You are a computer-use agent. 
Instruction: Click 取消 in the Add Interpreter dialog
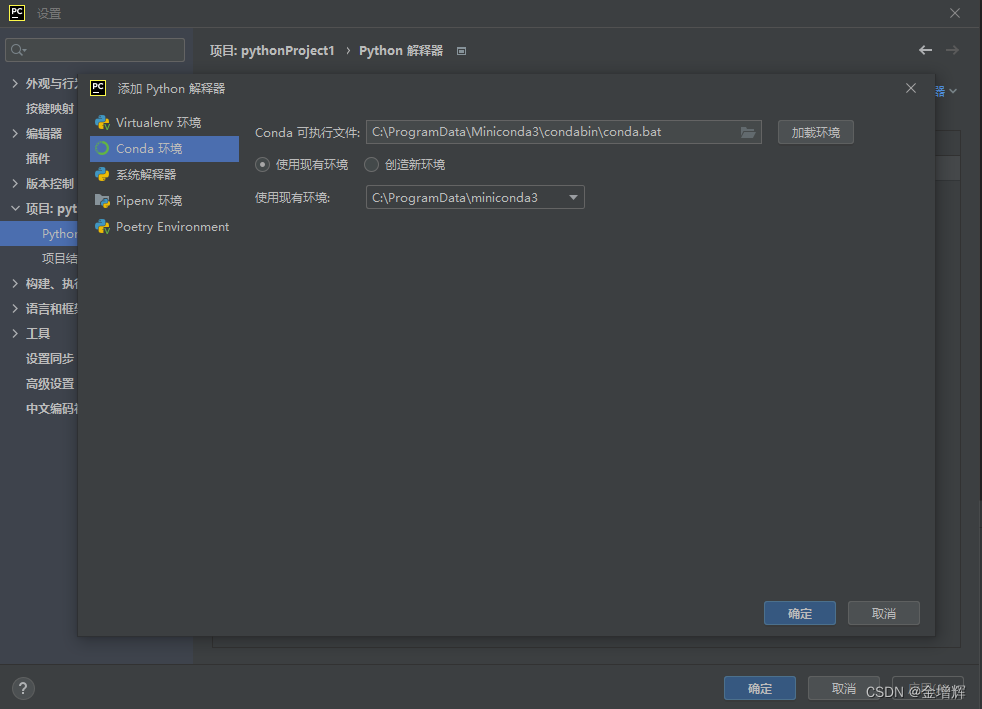coord(884,613)
